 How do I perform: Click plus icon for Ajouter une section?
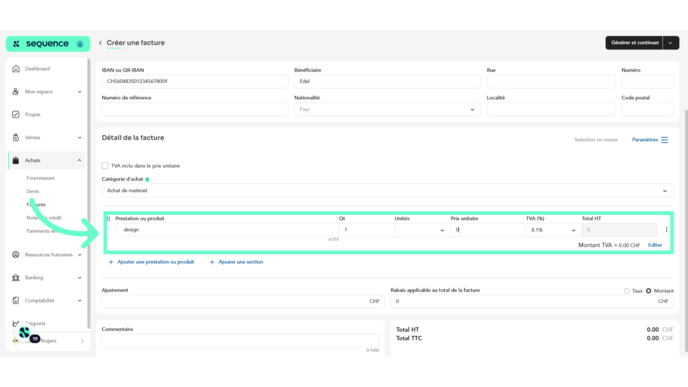click(212, 262)
